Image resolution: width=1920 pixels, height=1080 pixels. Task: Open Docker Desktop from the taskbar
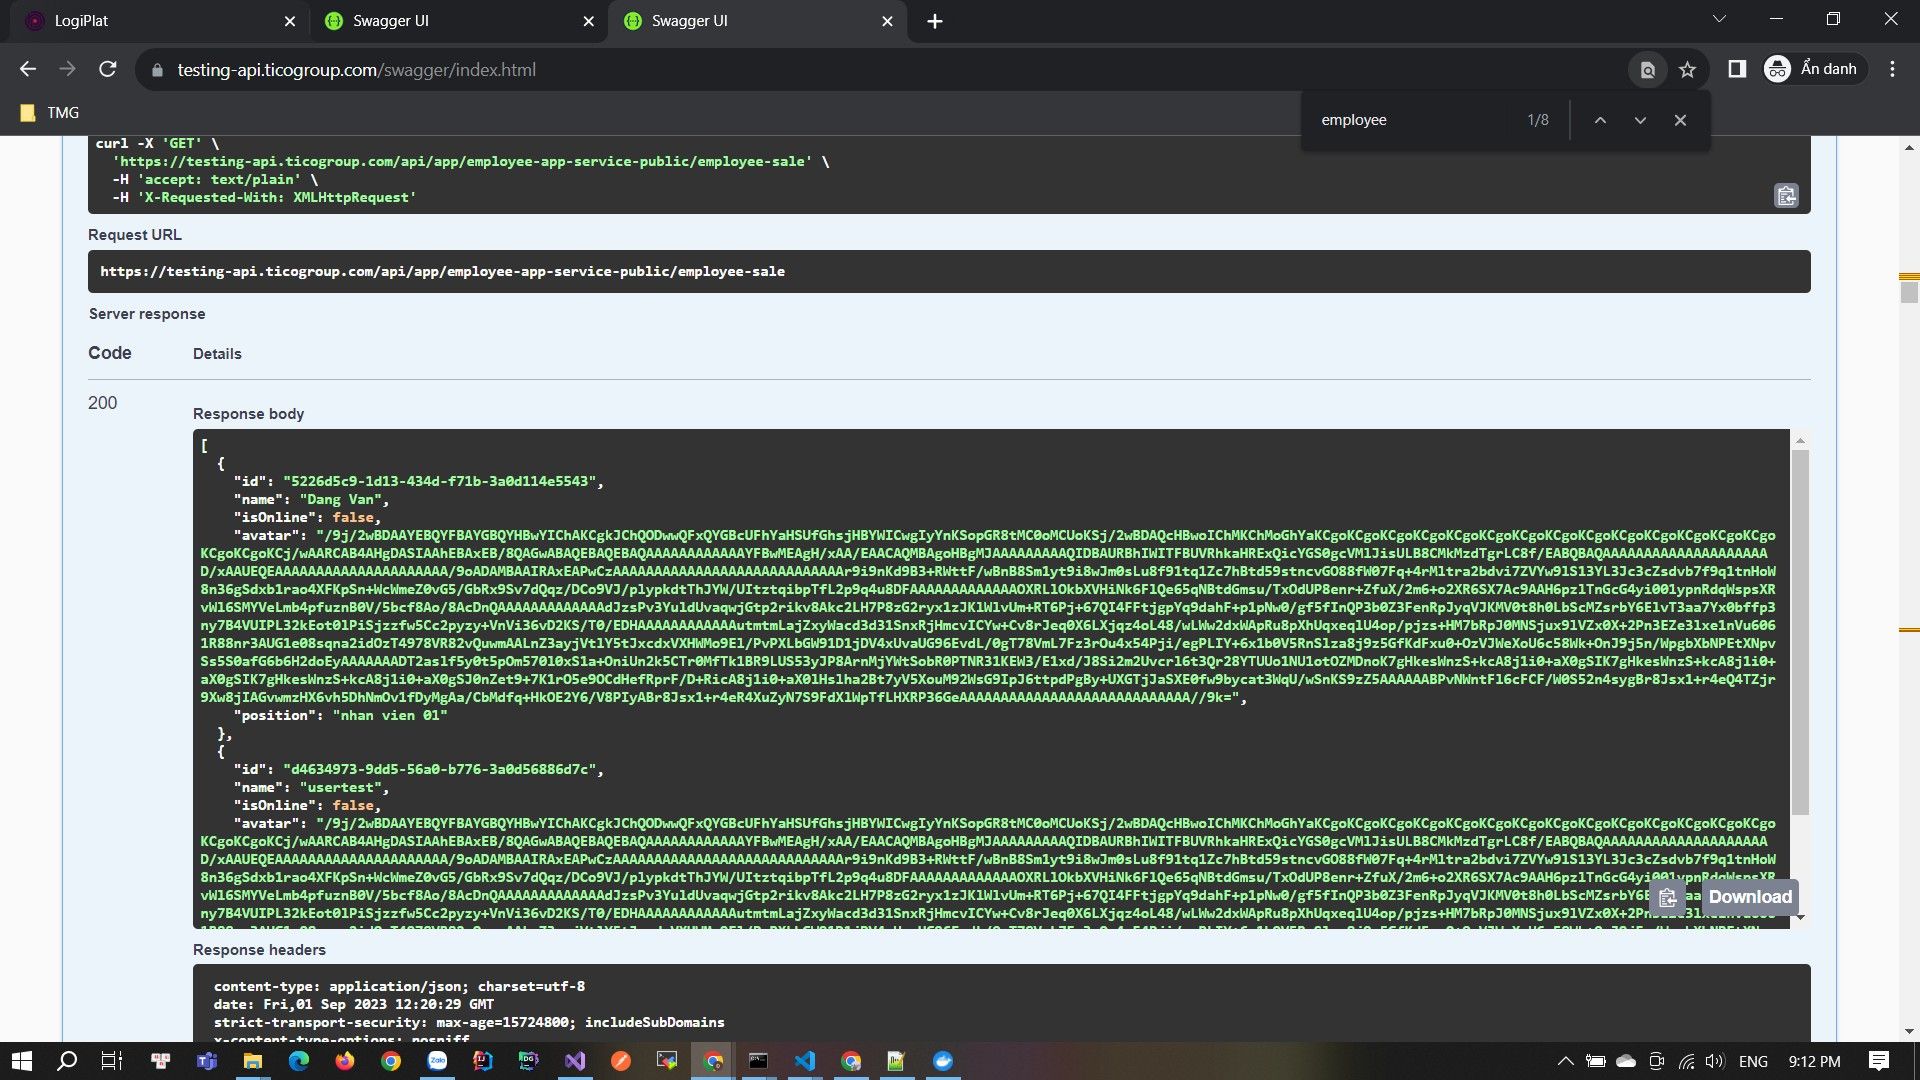tap(943, 1061)
